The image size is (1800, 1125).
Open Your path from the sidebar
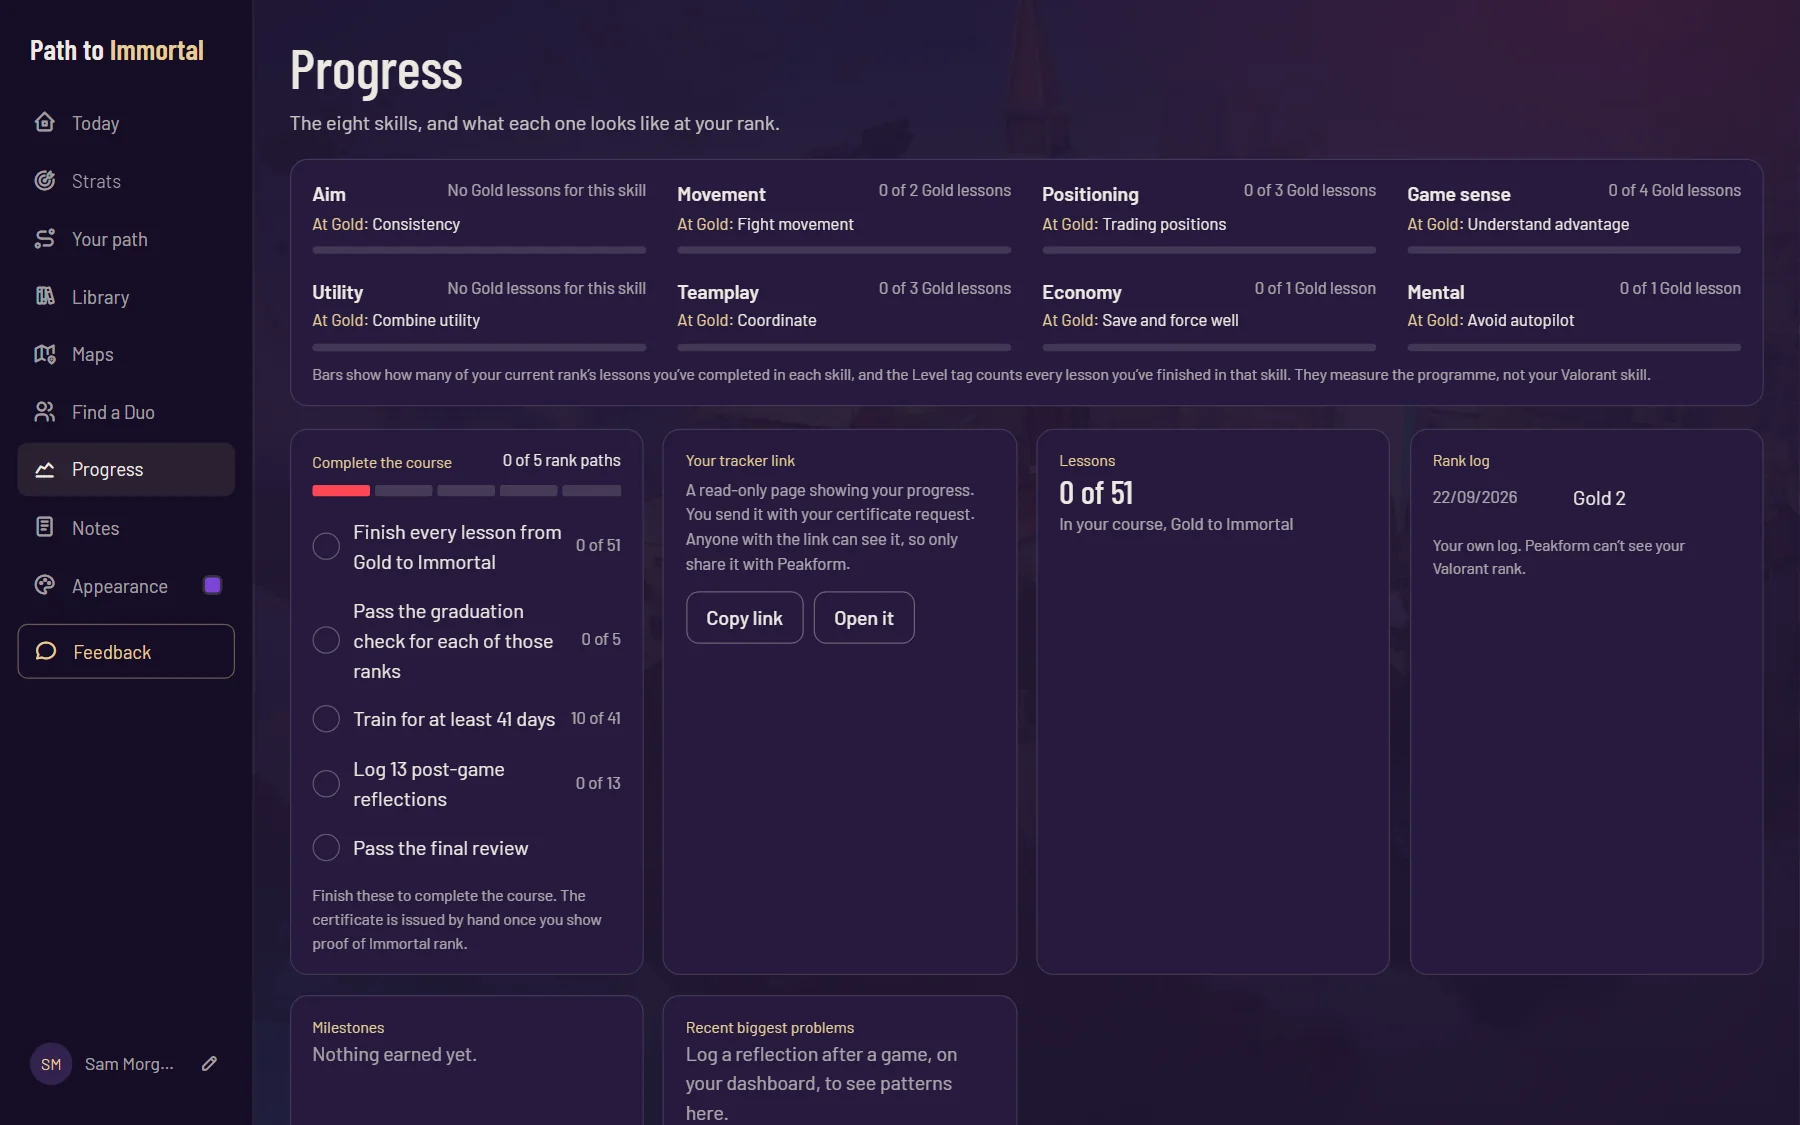(126, 239)
